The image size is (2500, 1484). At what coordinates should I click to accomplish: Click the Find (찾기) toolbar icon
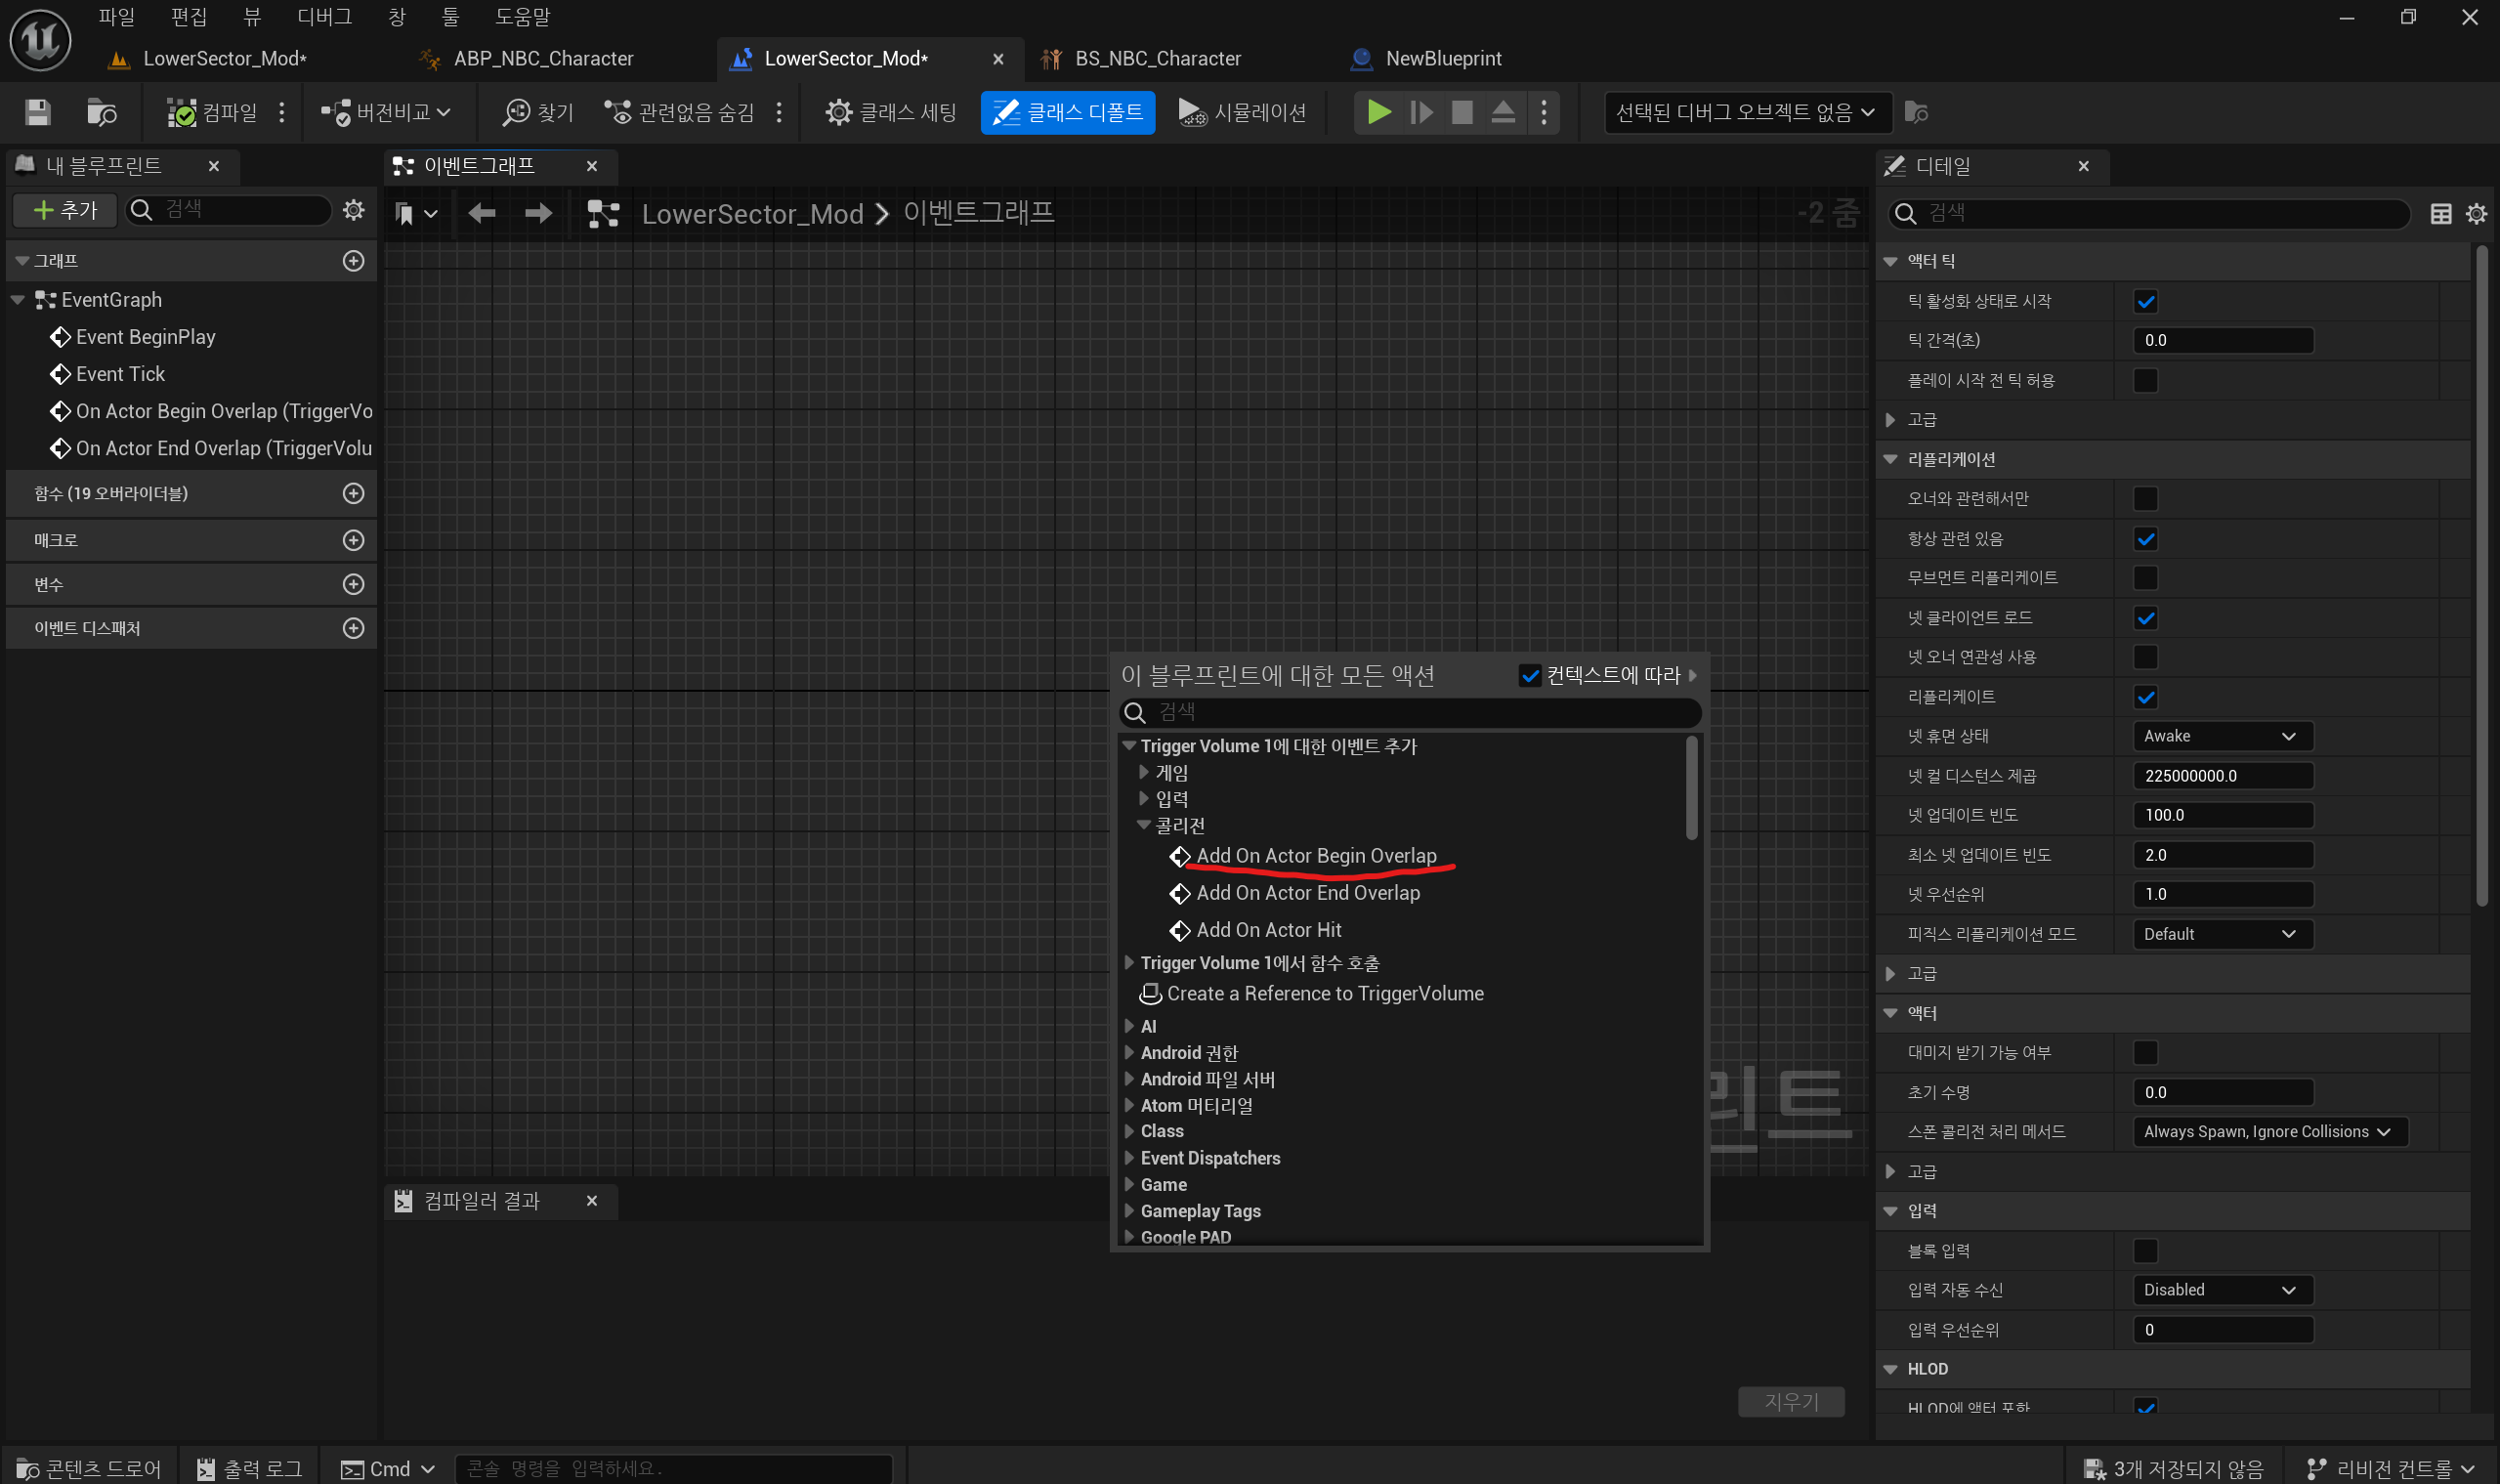[537, 112]
